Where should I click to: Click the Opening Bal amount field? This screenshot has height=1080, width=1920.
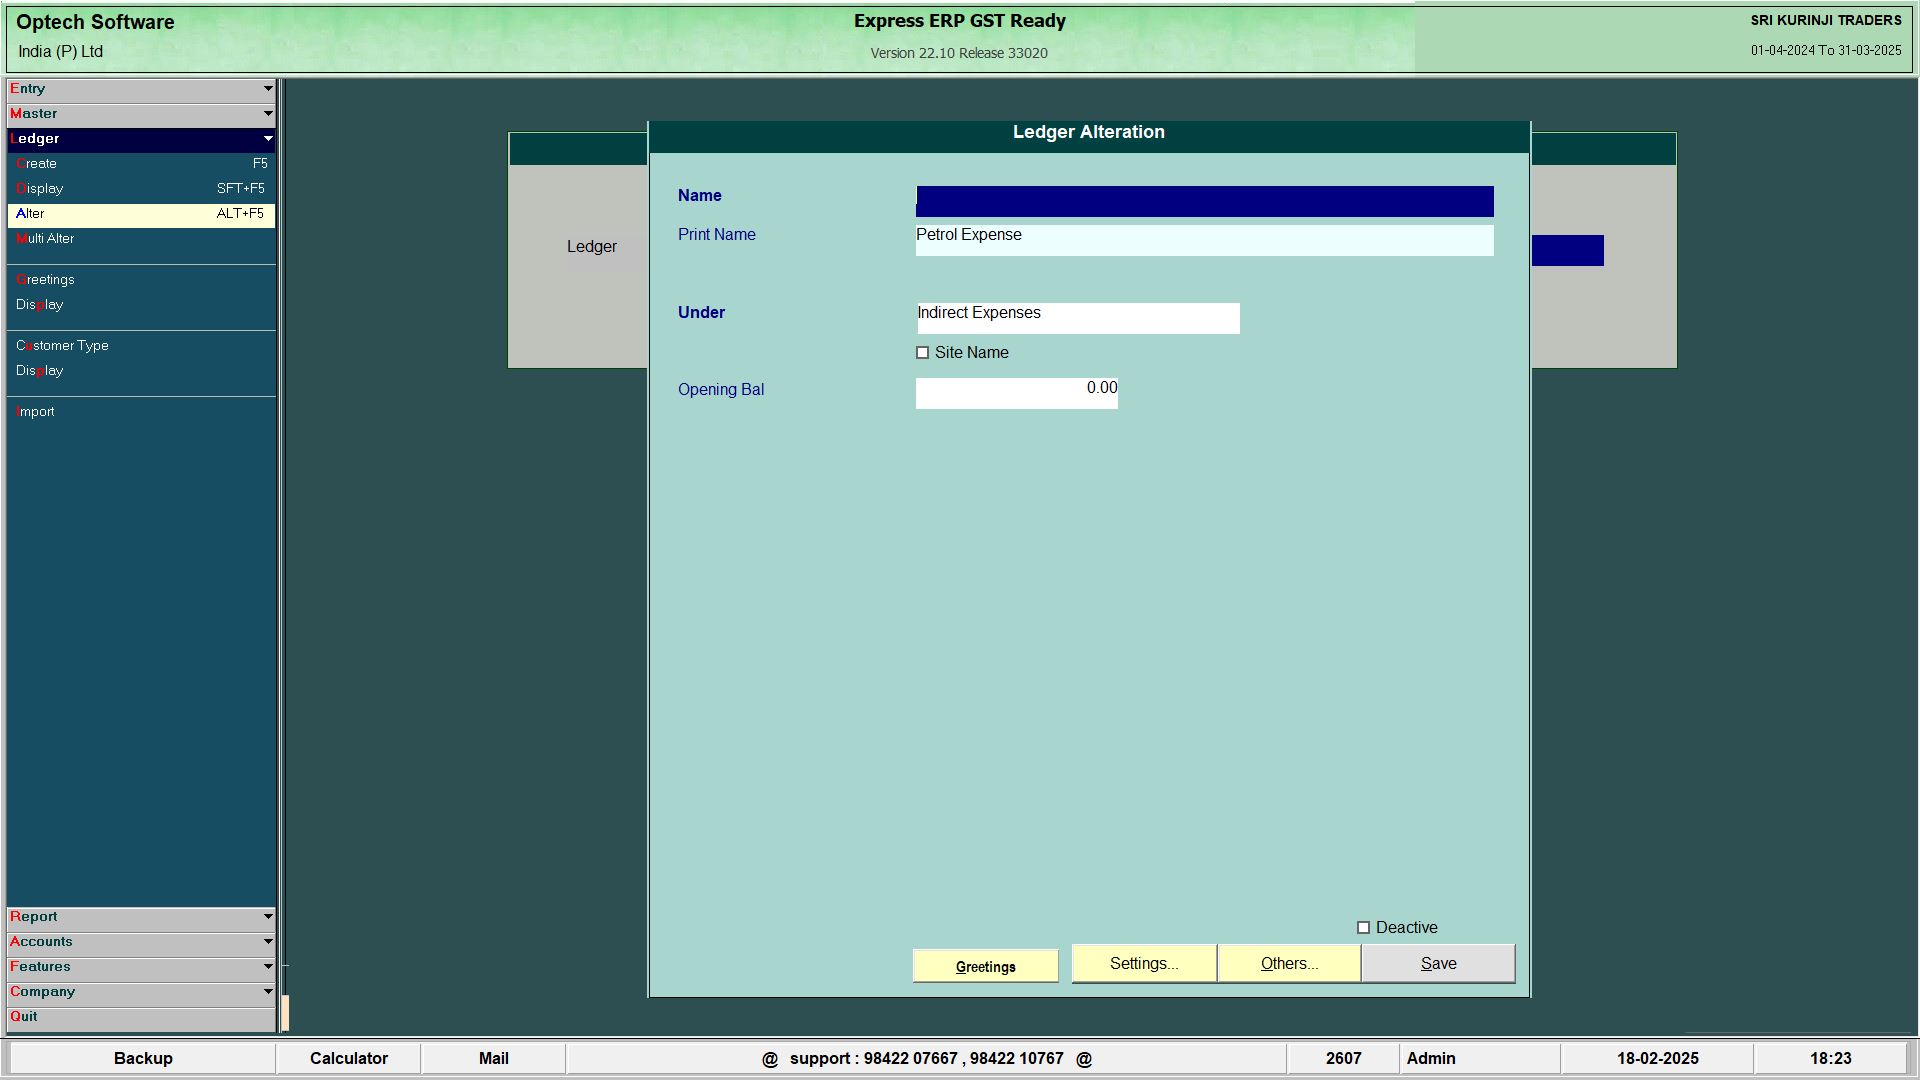(x=1016, y=392)
